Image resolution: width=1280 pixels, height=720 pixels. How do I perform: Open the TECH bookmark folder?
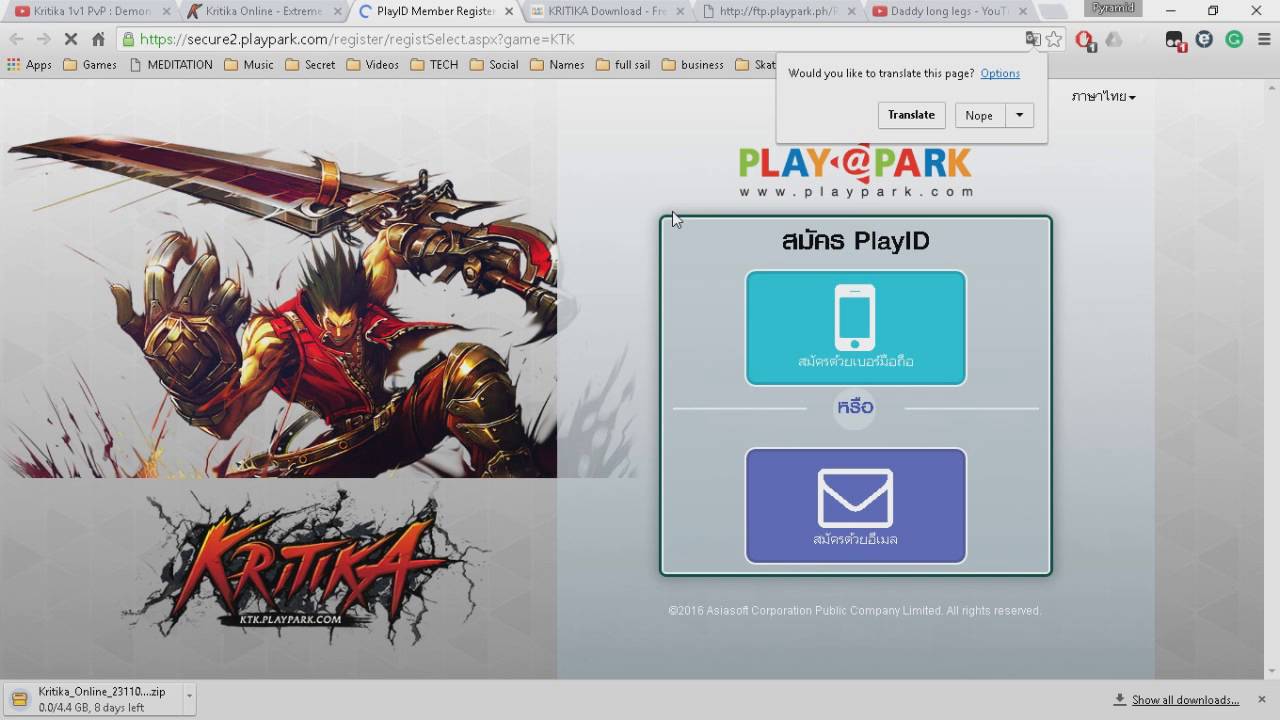click(434, 65)
